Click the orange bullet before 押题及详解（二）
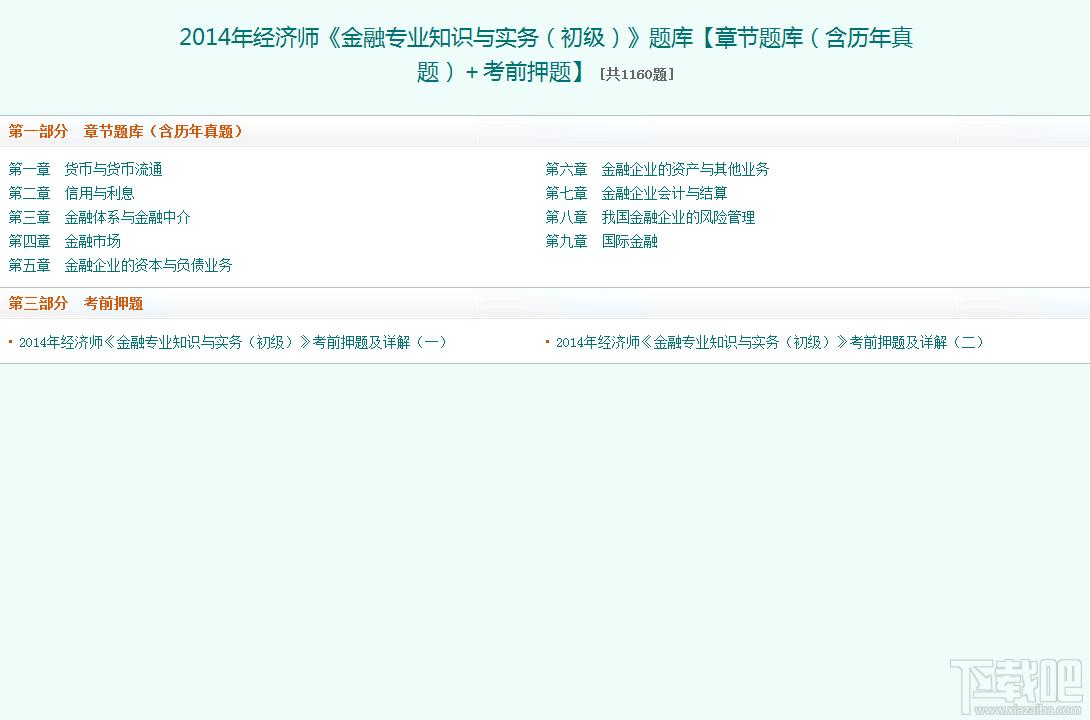Screen dimensions: 1090x720 pyautogui.click(x=547, y=342)
